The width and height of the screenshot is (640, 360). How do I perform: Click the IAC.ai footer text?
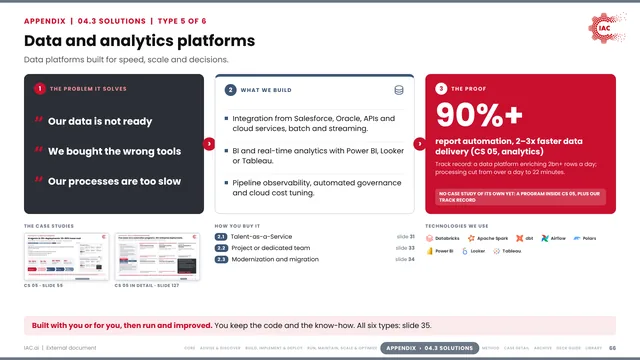click(31, 348)
